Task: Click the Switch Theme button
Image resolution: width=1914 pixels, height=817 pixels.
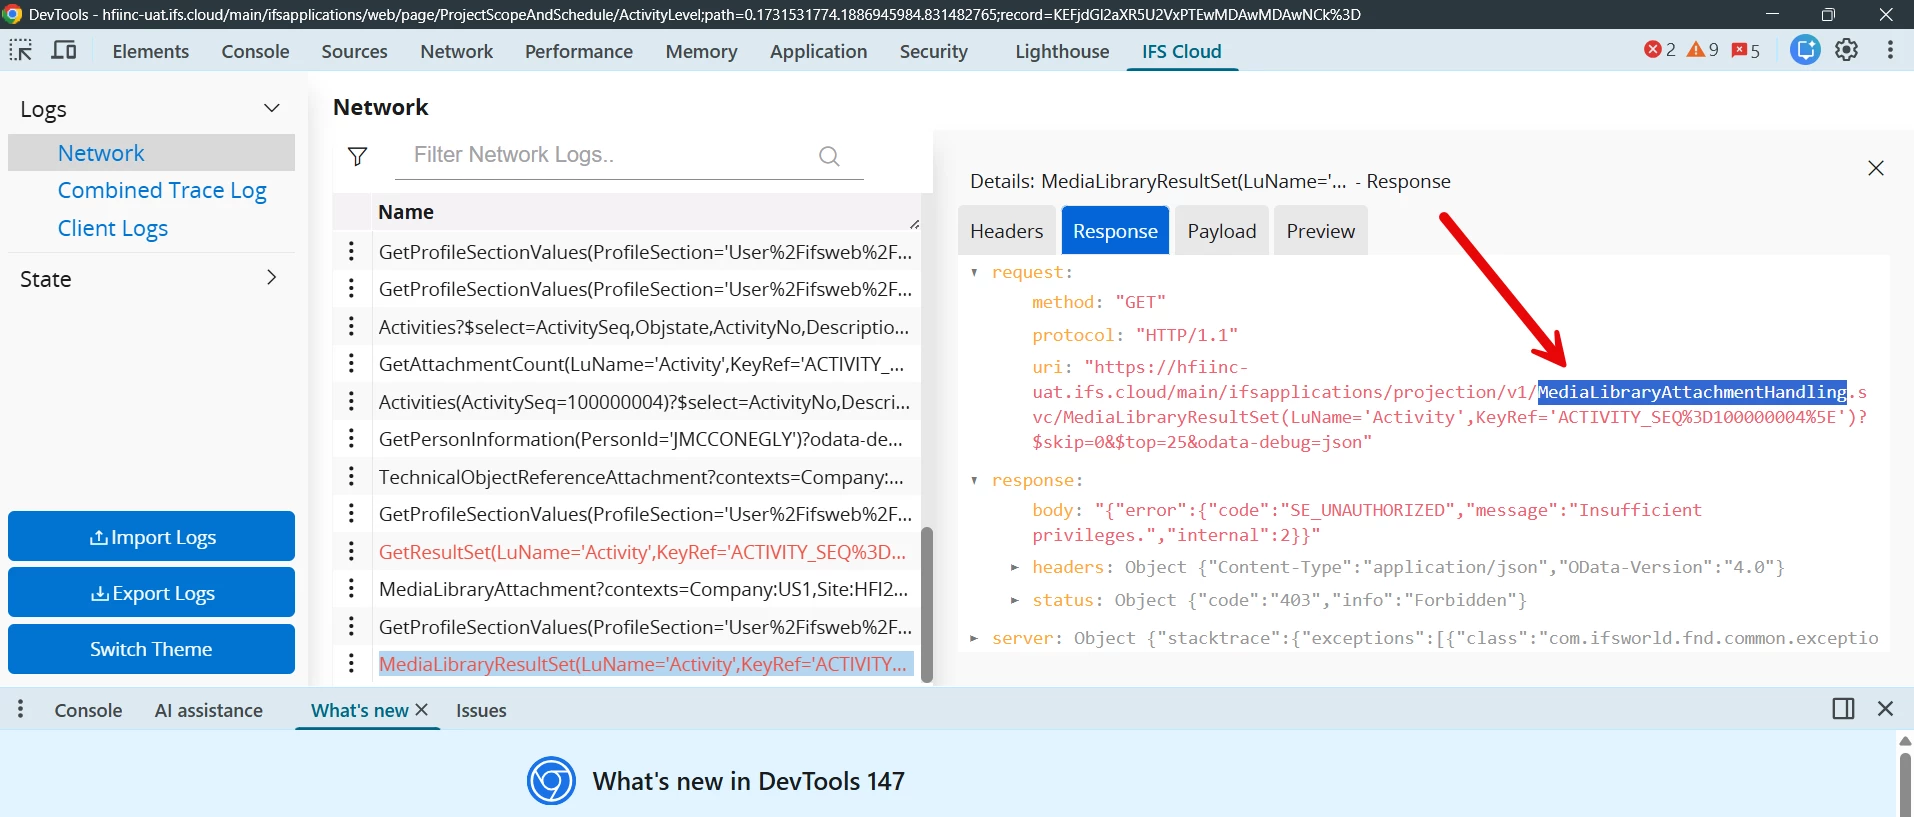Action: [152, 649]
